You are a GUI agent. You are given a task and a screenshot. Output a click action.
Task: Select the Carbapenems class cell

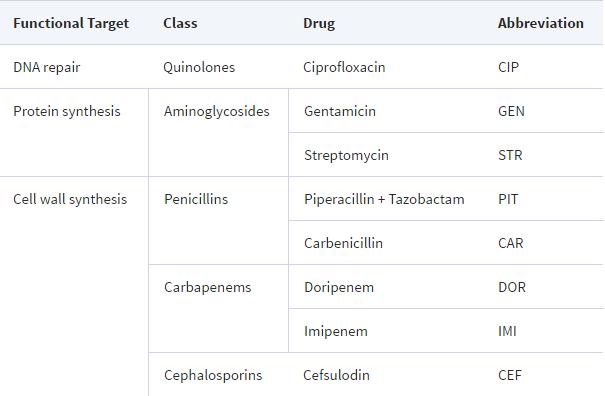tap(207, 287)
